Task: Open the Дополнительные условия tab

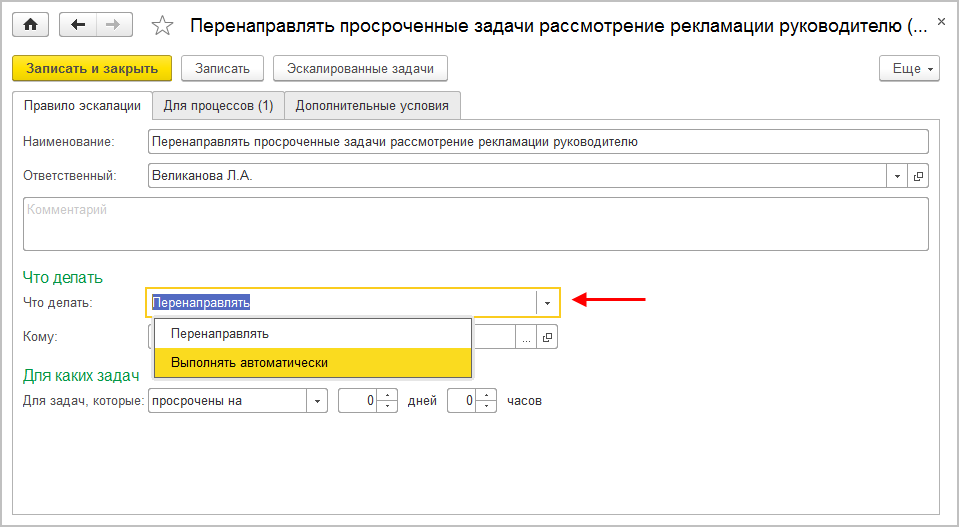Action: coord(372,105)
